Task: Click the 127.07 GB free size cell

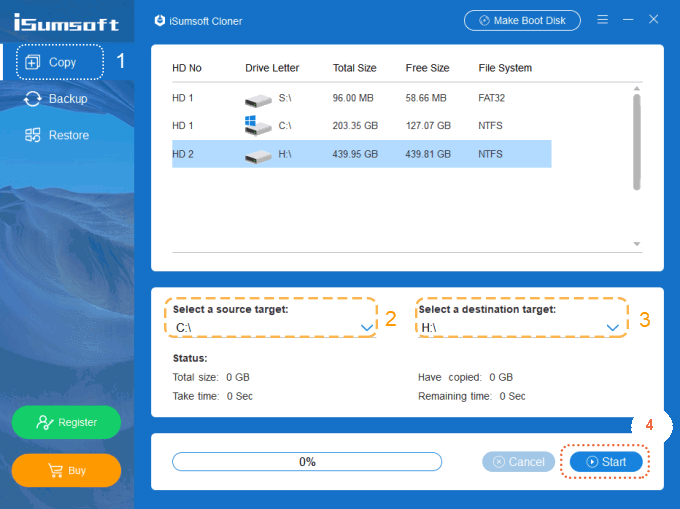Action: 428,126
